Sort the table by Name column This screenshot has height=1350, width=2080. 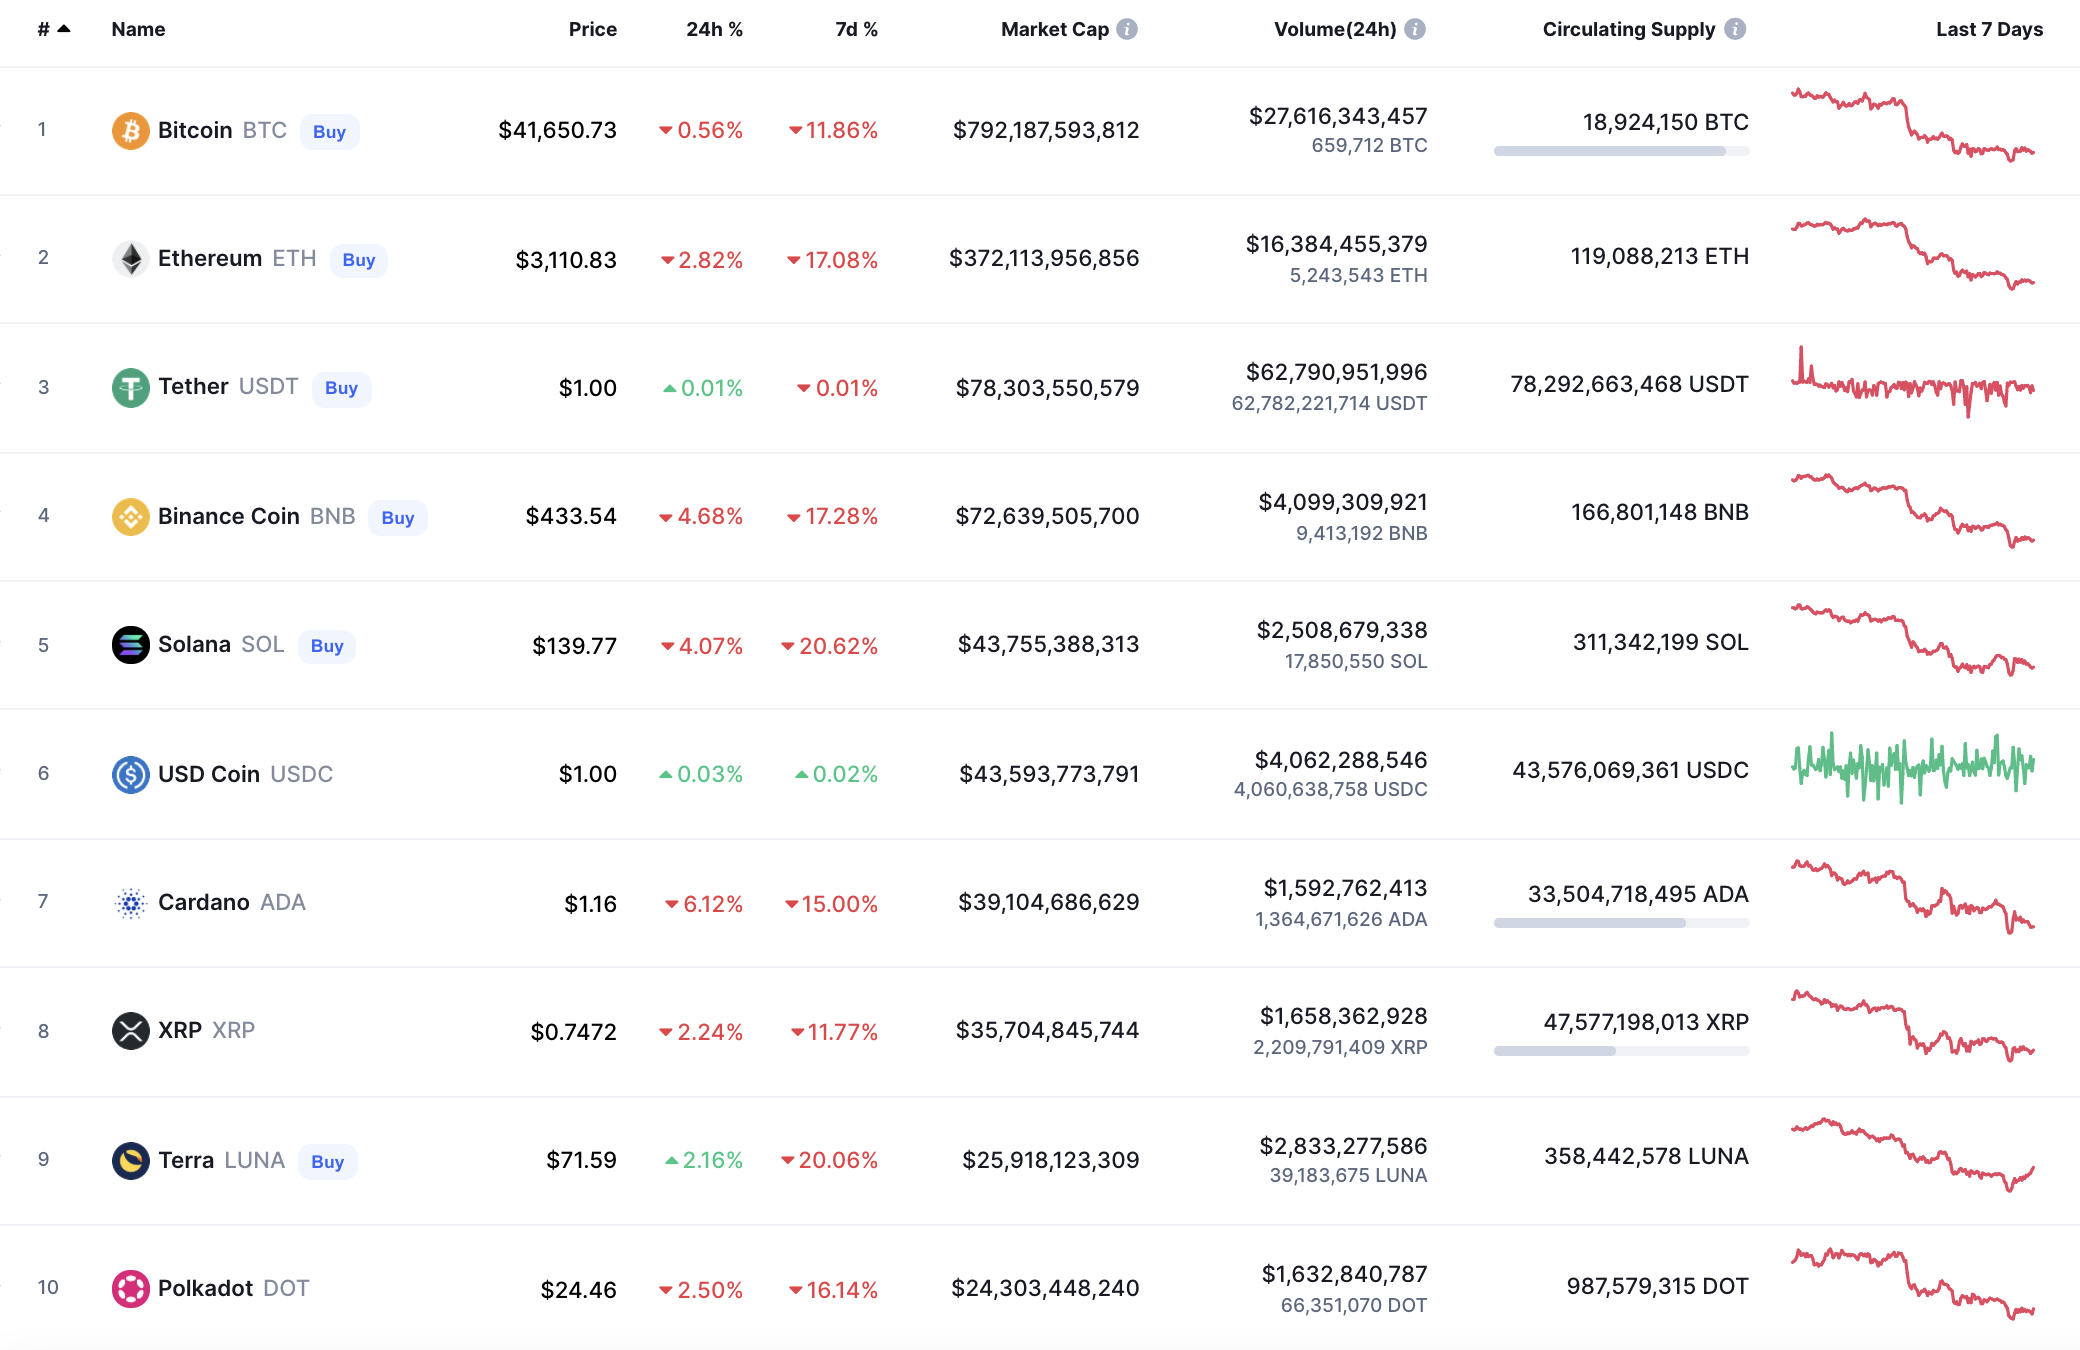[x=138, y=29]
